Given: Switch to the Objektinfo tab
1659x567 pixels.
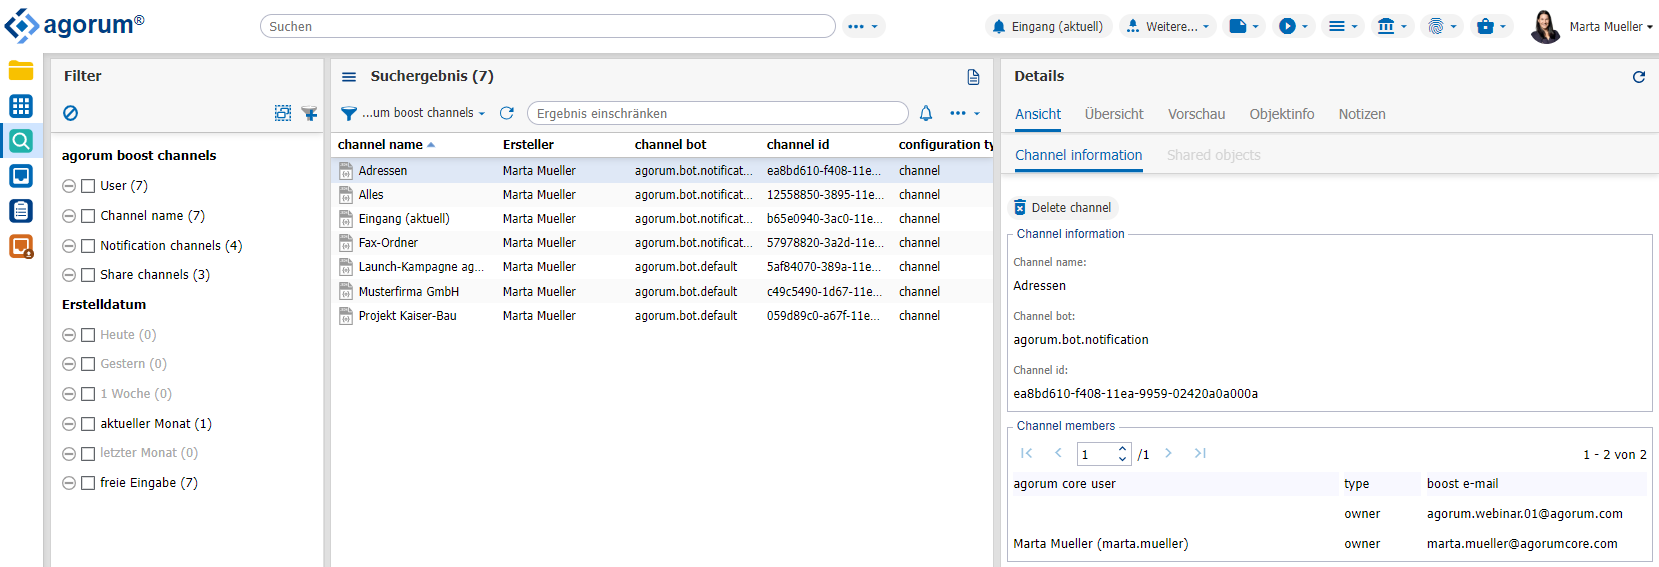Looking at the screenshot, I should point(1282,114).
